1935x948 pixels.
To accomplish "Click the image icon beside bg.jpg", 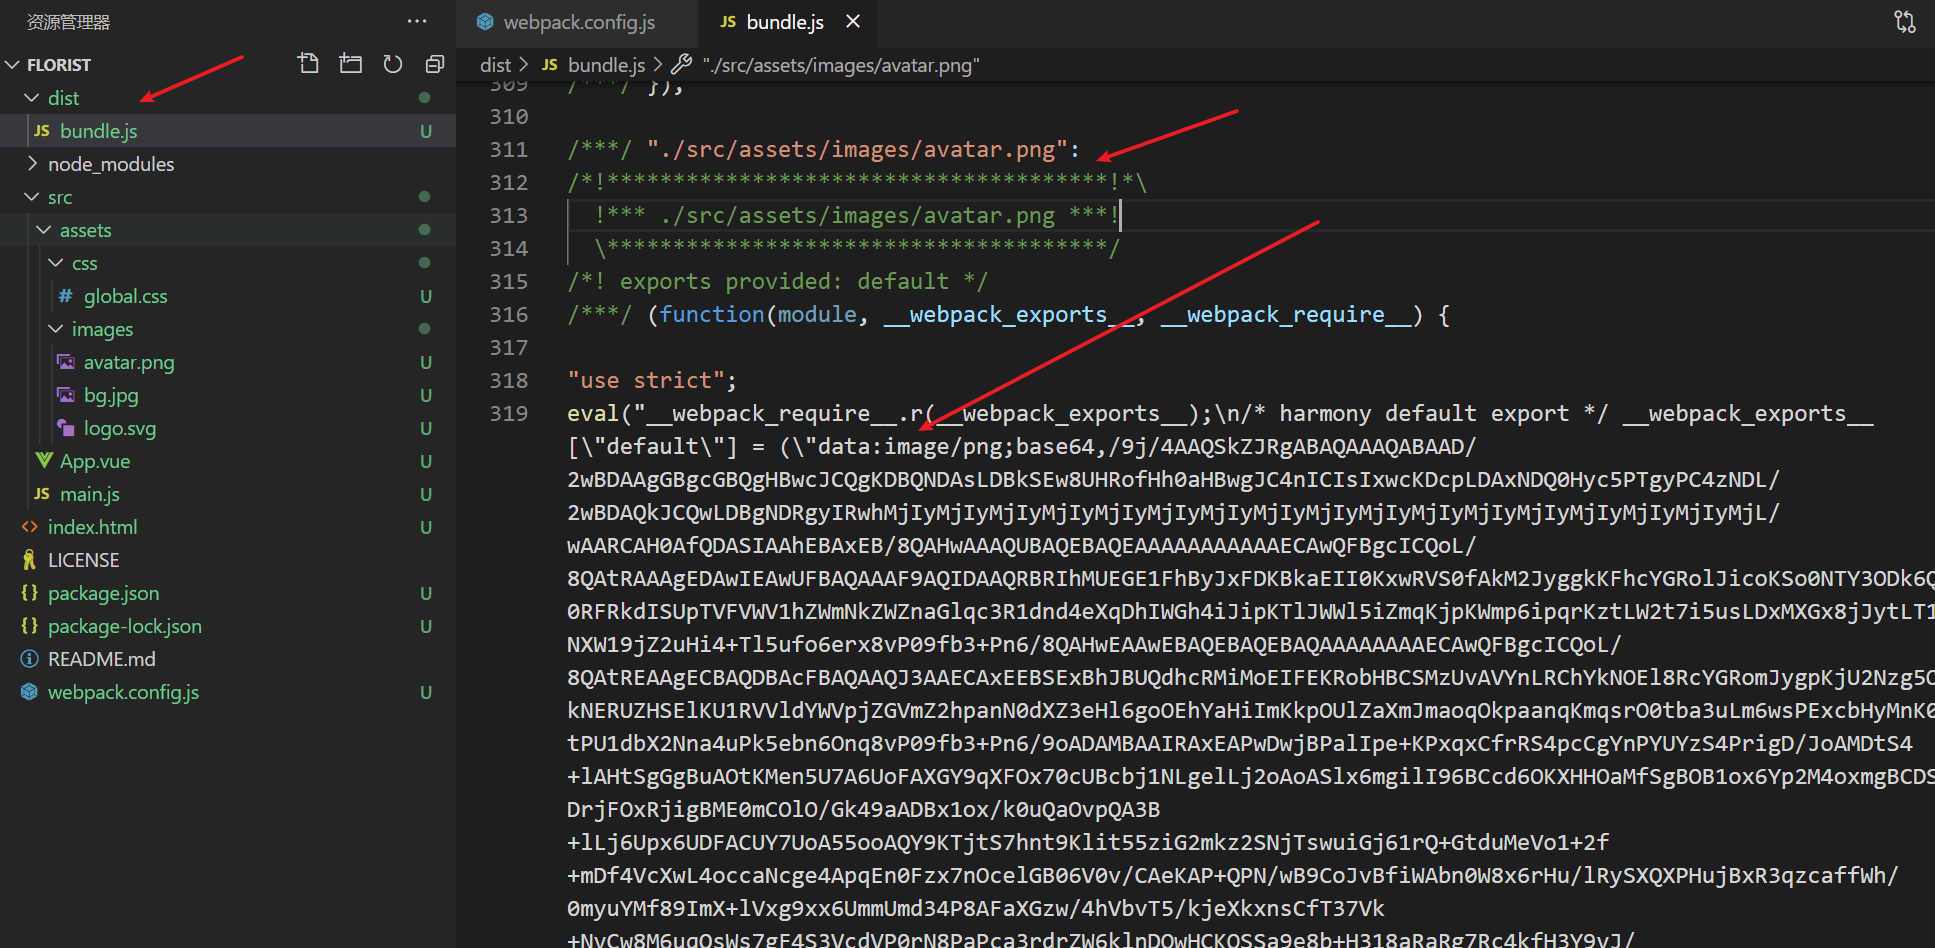I will (66, 395).
